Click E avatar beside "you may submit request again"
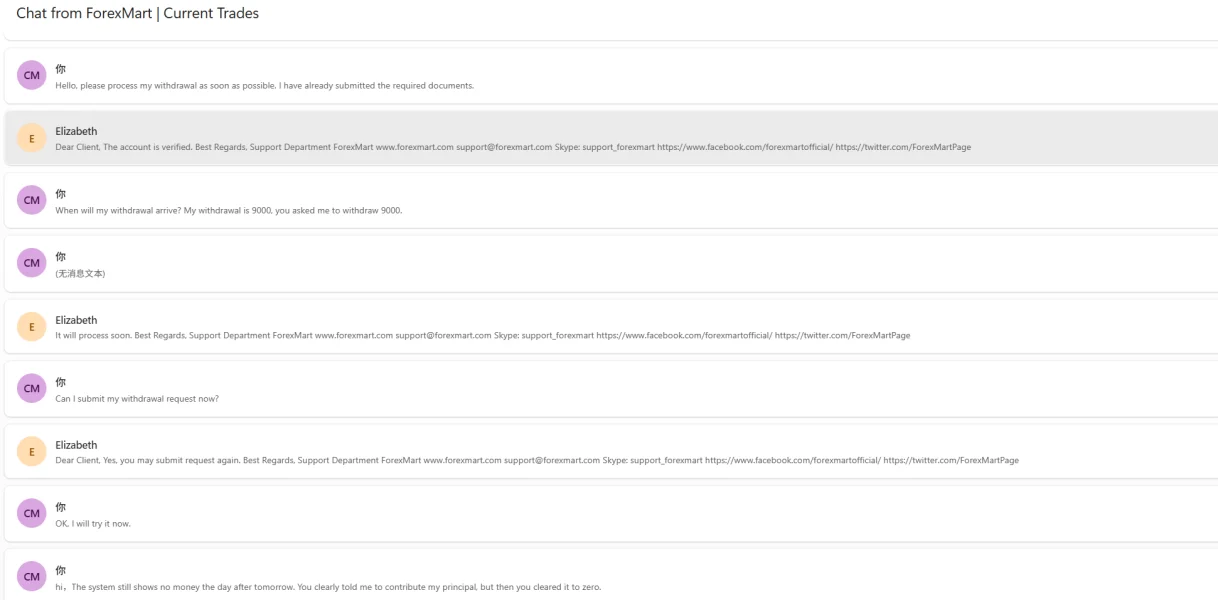The width and height of the screenshot is (1218, 600). pyautogui.click(x=32, y=451)
